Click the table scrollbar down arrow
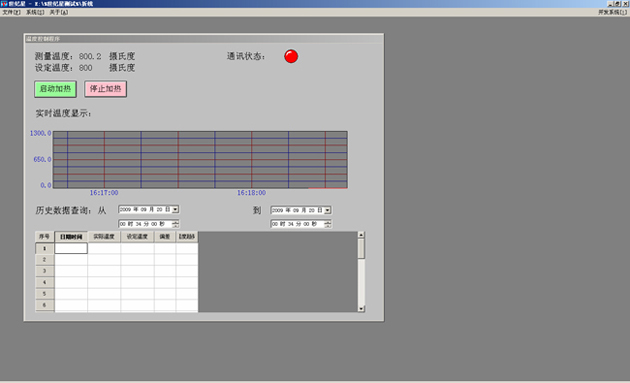This screenshot has height=383, width=630. 361,309
